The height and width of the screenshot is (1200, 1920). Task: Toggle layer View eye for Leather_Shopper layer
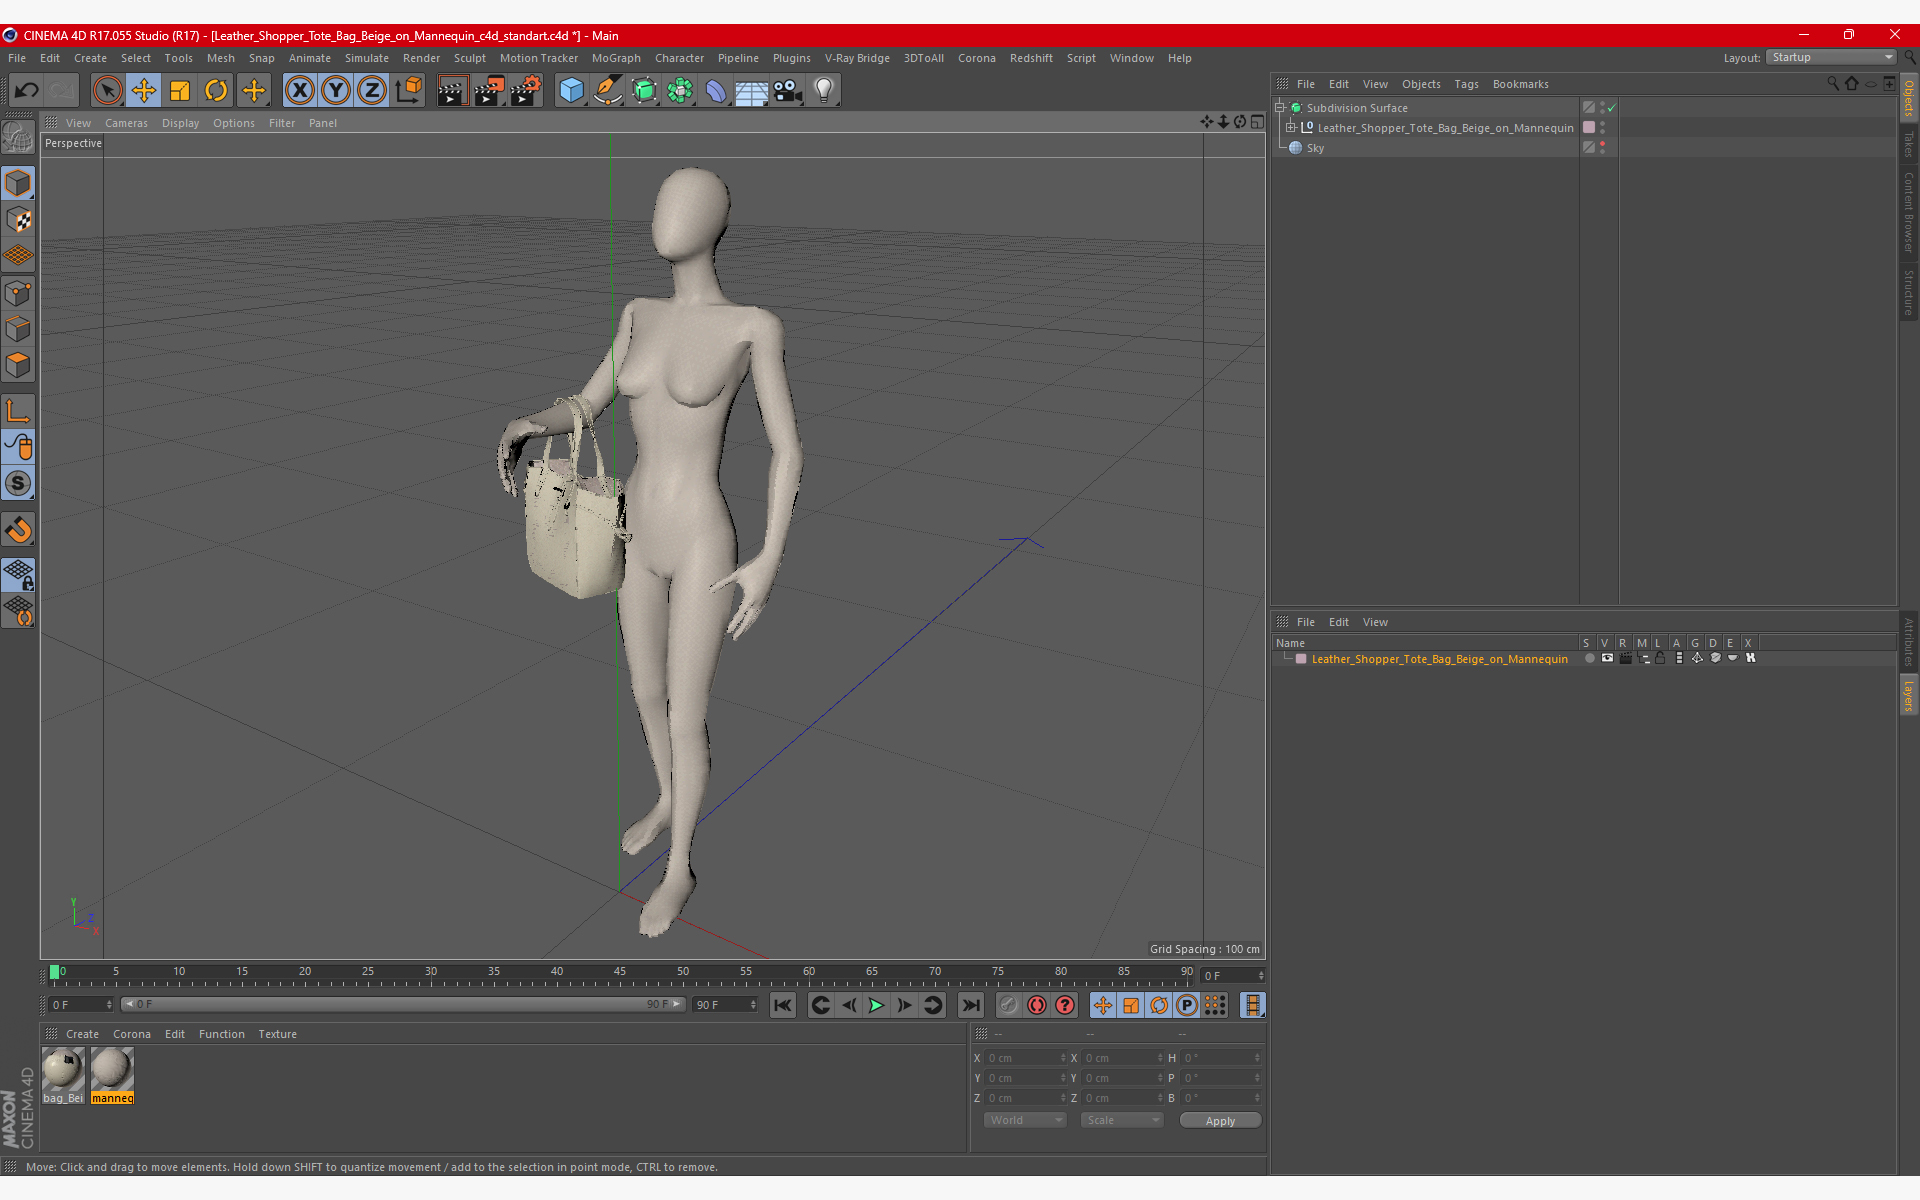(1607, 658)
